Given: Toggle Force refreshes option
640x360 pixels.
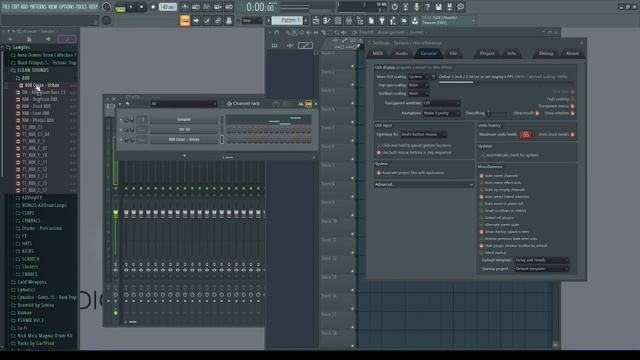Looking at the screenshot, I should pos(572,113).
